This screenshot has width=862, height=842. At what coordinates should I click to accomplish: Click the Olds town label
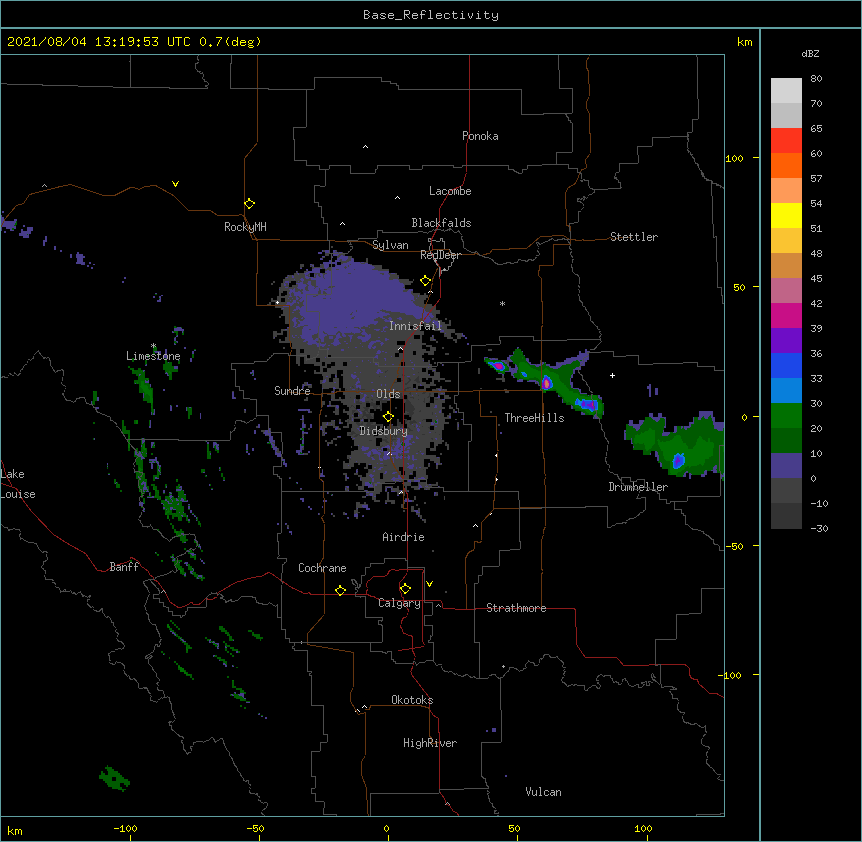point(388,394)
